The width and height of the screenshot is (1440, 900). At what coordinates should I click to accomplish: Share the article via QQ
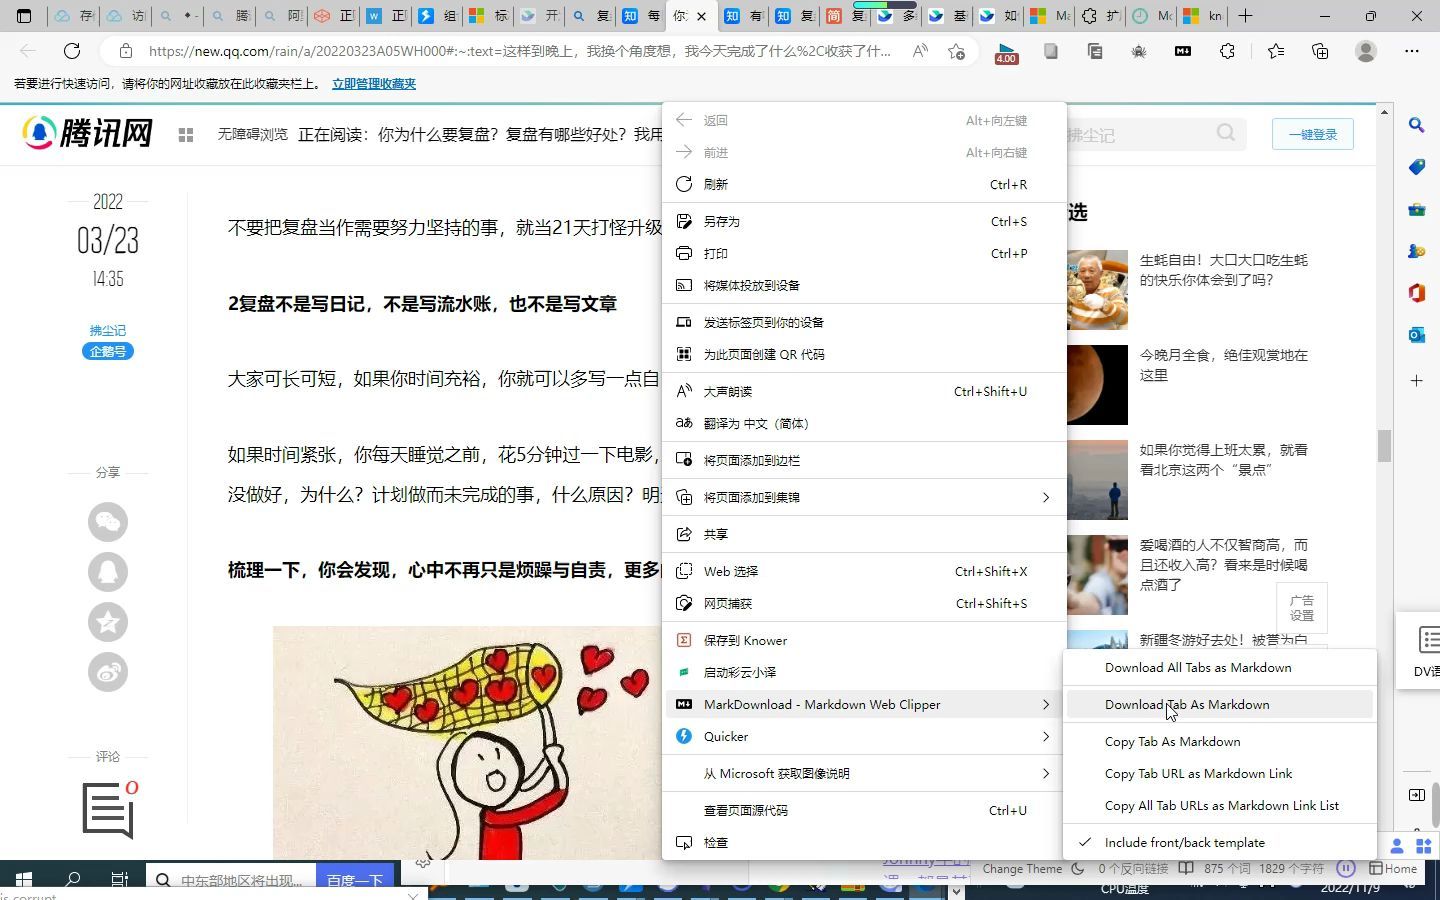coord(108,572)
